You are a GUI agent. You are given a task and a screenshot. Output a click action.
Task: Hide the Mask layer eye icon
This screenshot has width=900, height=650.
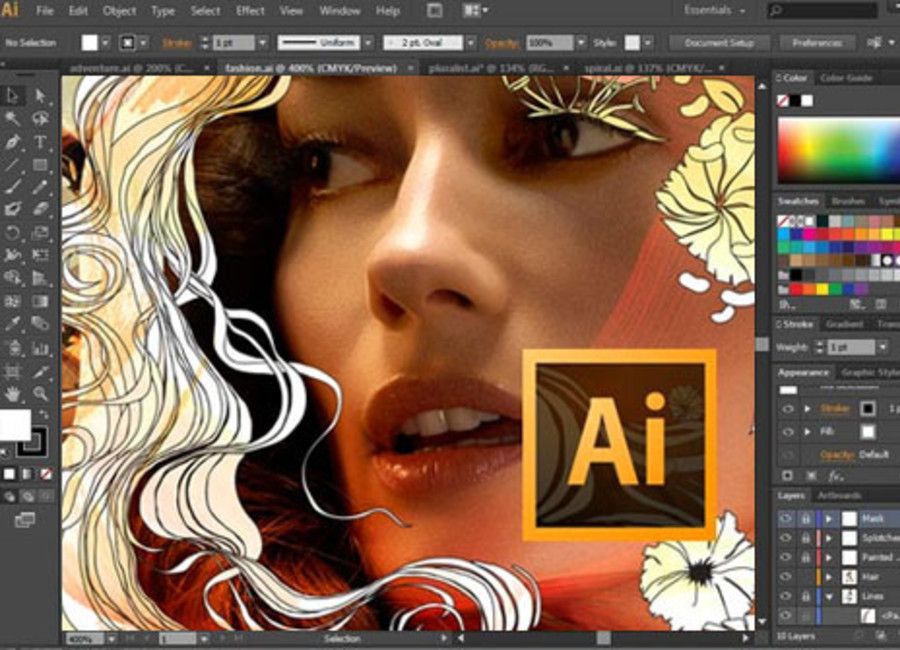click(785, 519)
